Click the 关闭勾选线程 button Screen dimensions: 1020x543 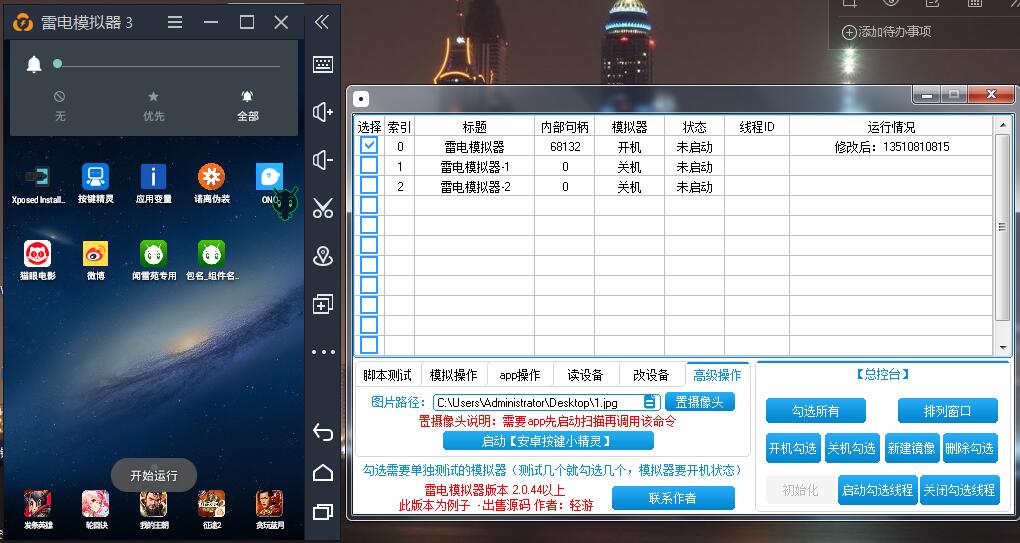click(x=960, y=490)
